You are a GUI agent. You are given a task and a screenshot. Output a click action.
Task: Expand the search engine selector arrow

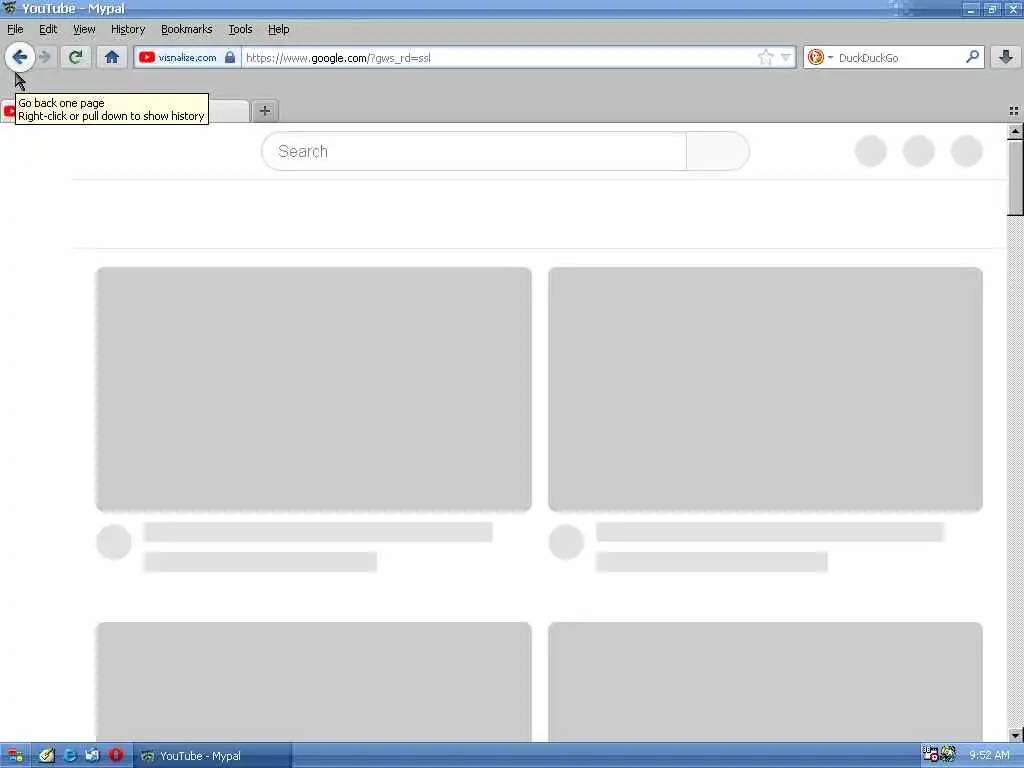(831, 57)
